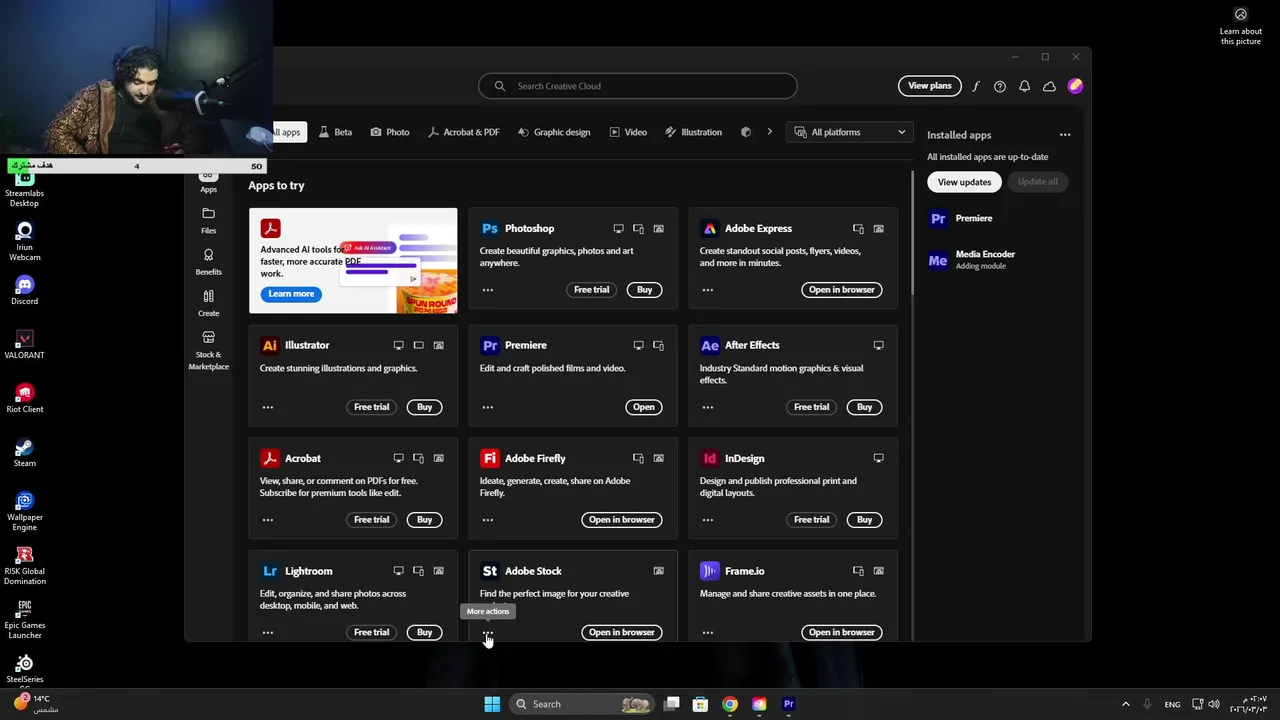Click the apps list vertical scrollbar

912,232
